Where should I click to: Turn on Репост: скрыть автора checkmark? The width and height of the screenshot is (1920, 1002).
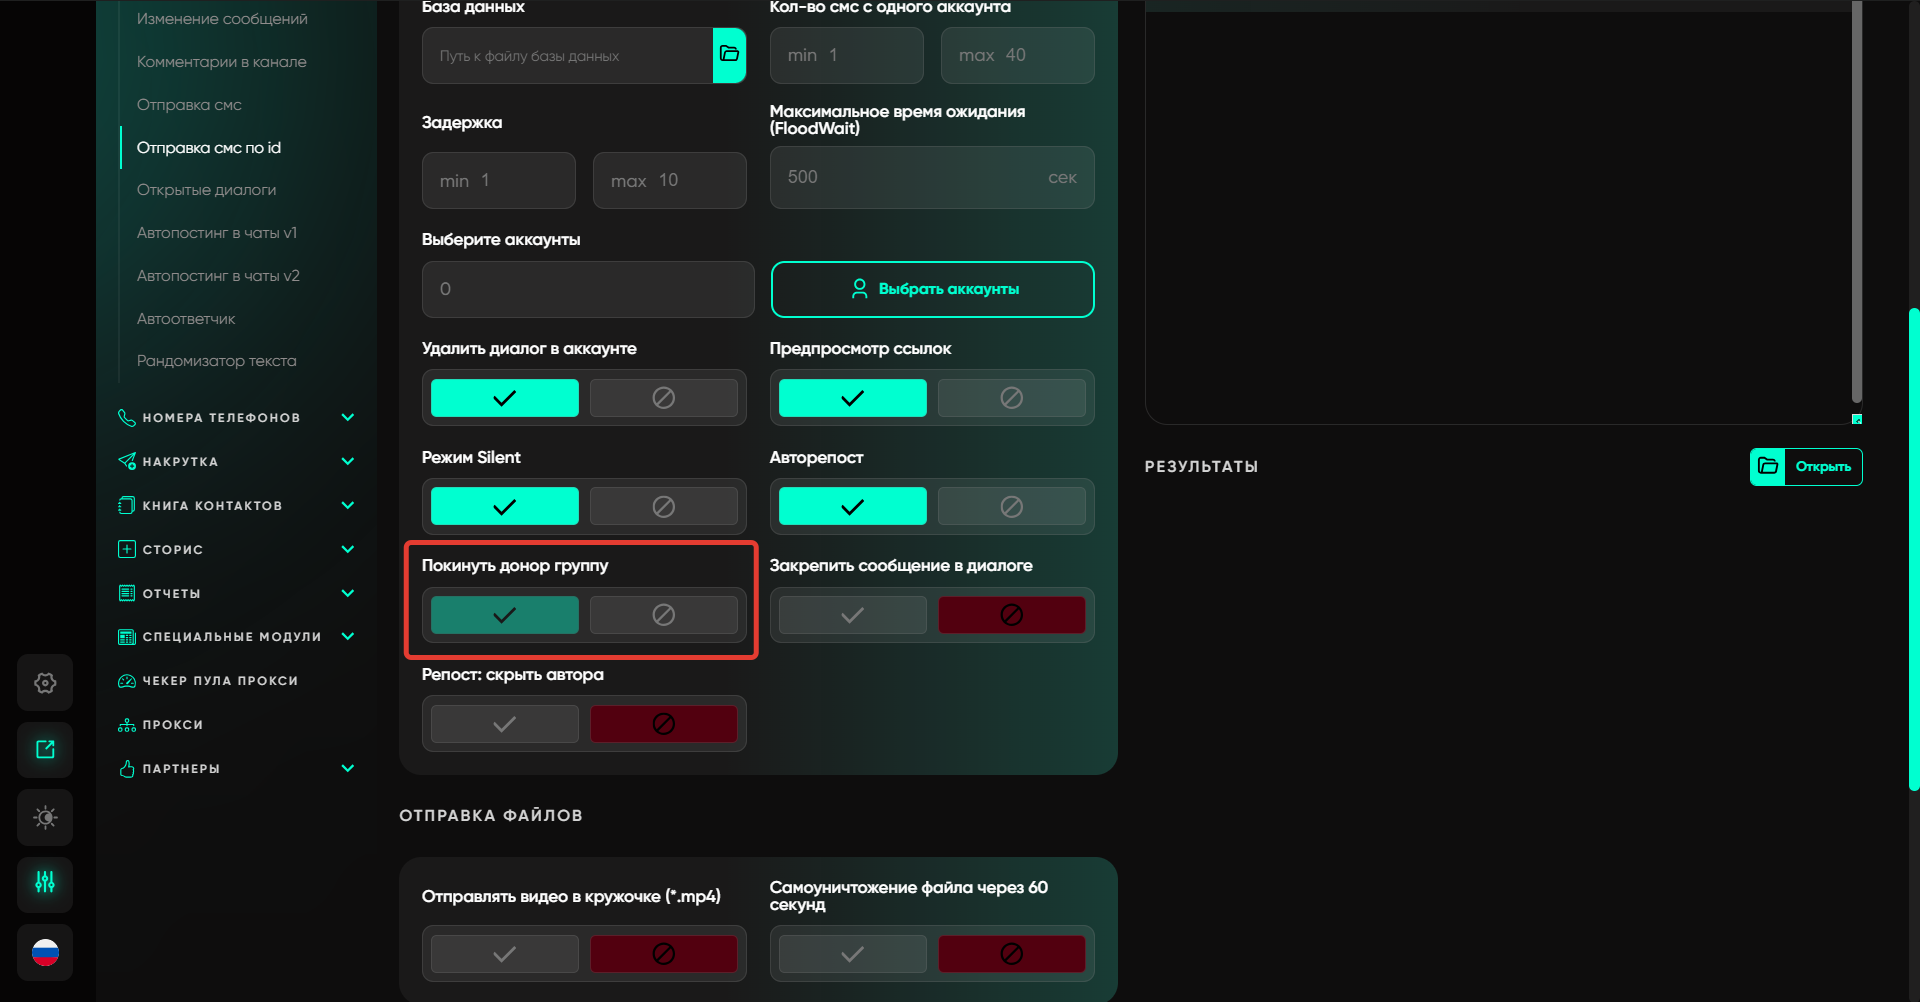(x=504, y=724)
